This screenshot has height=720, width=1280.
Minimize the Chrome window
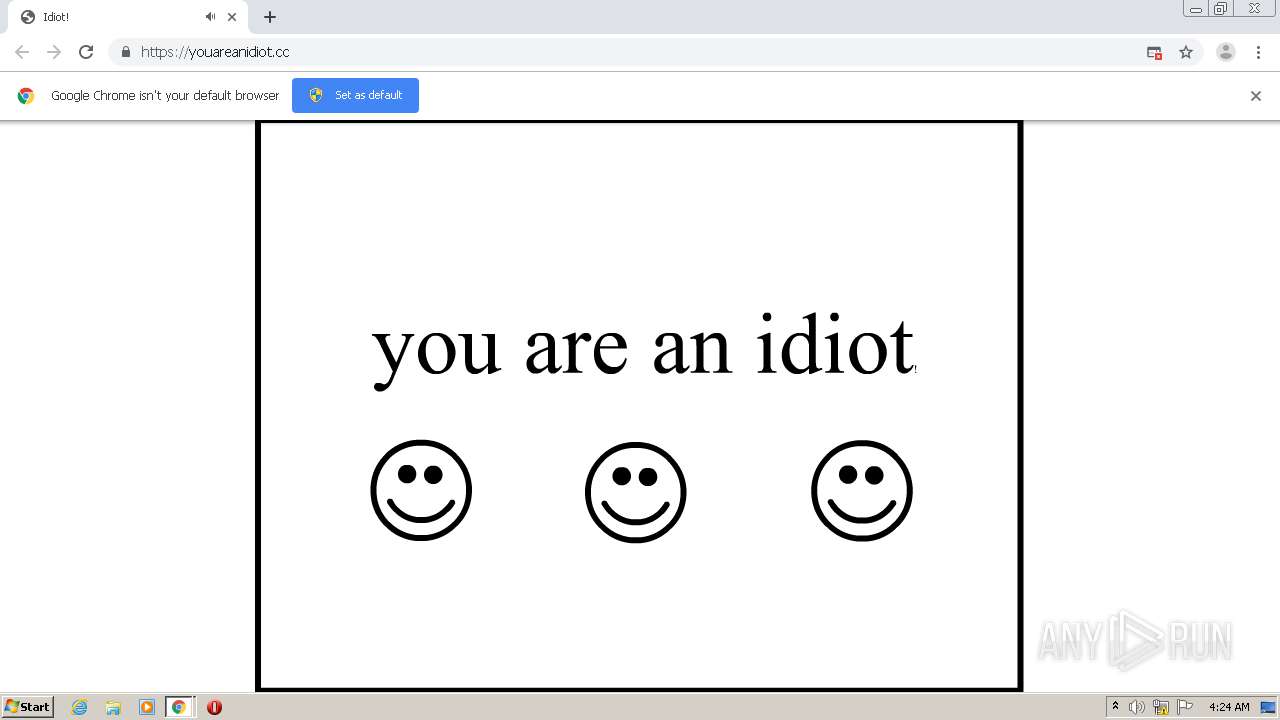pyautogui.click(x=1196, y=9)
